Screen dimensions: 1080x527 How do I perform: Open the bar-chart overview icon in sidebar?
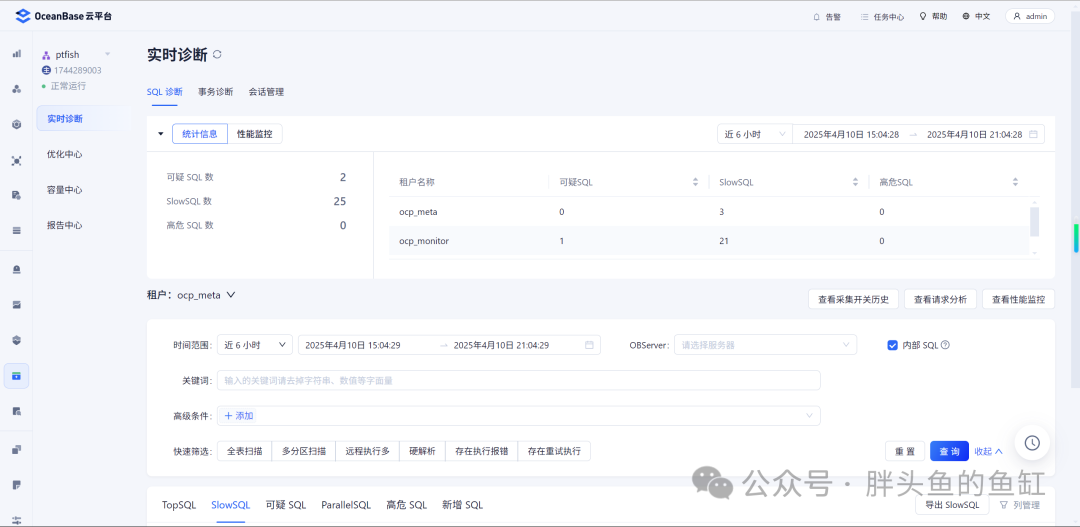point(17,53)
